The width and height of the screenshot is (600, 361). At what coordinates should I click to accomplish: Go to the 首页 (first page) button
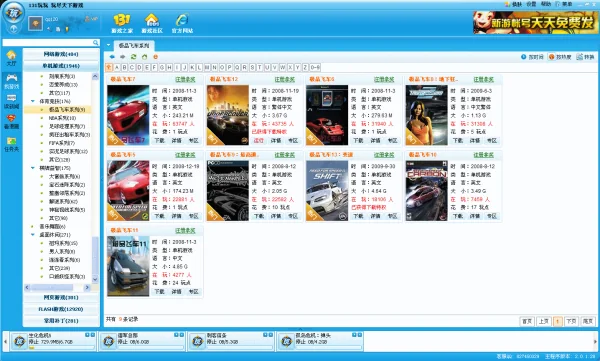click(x=527, y=321)
